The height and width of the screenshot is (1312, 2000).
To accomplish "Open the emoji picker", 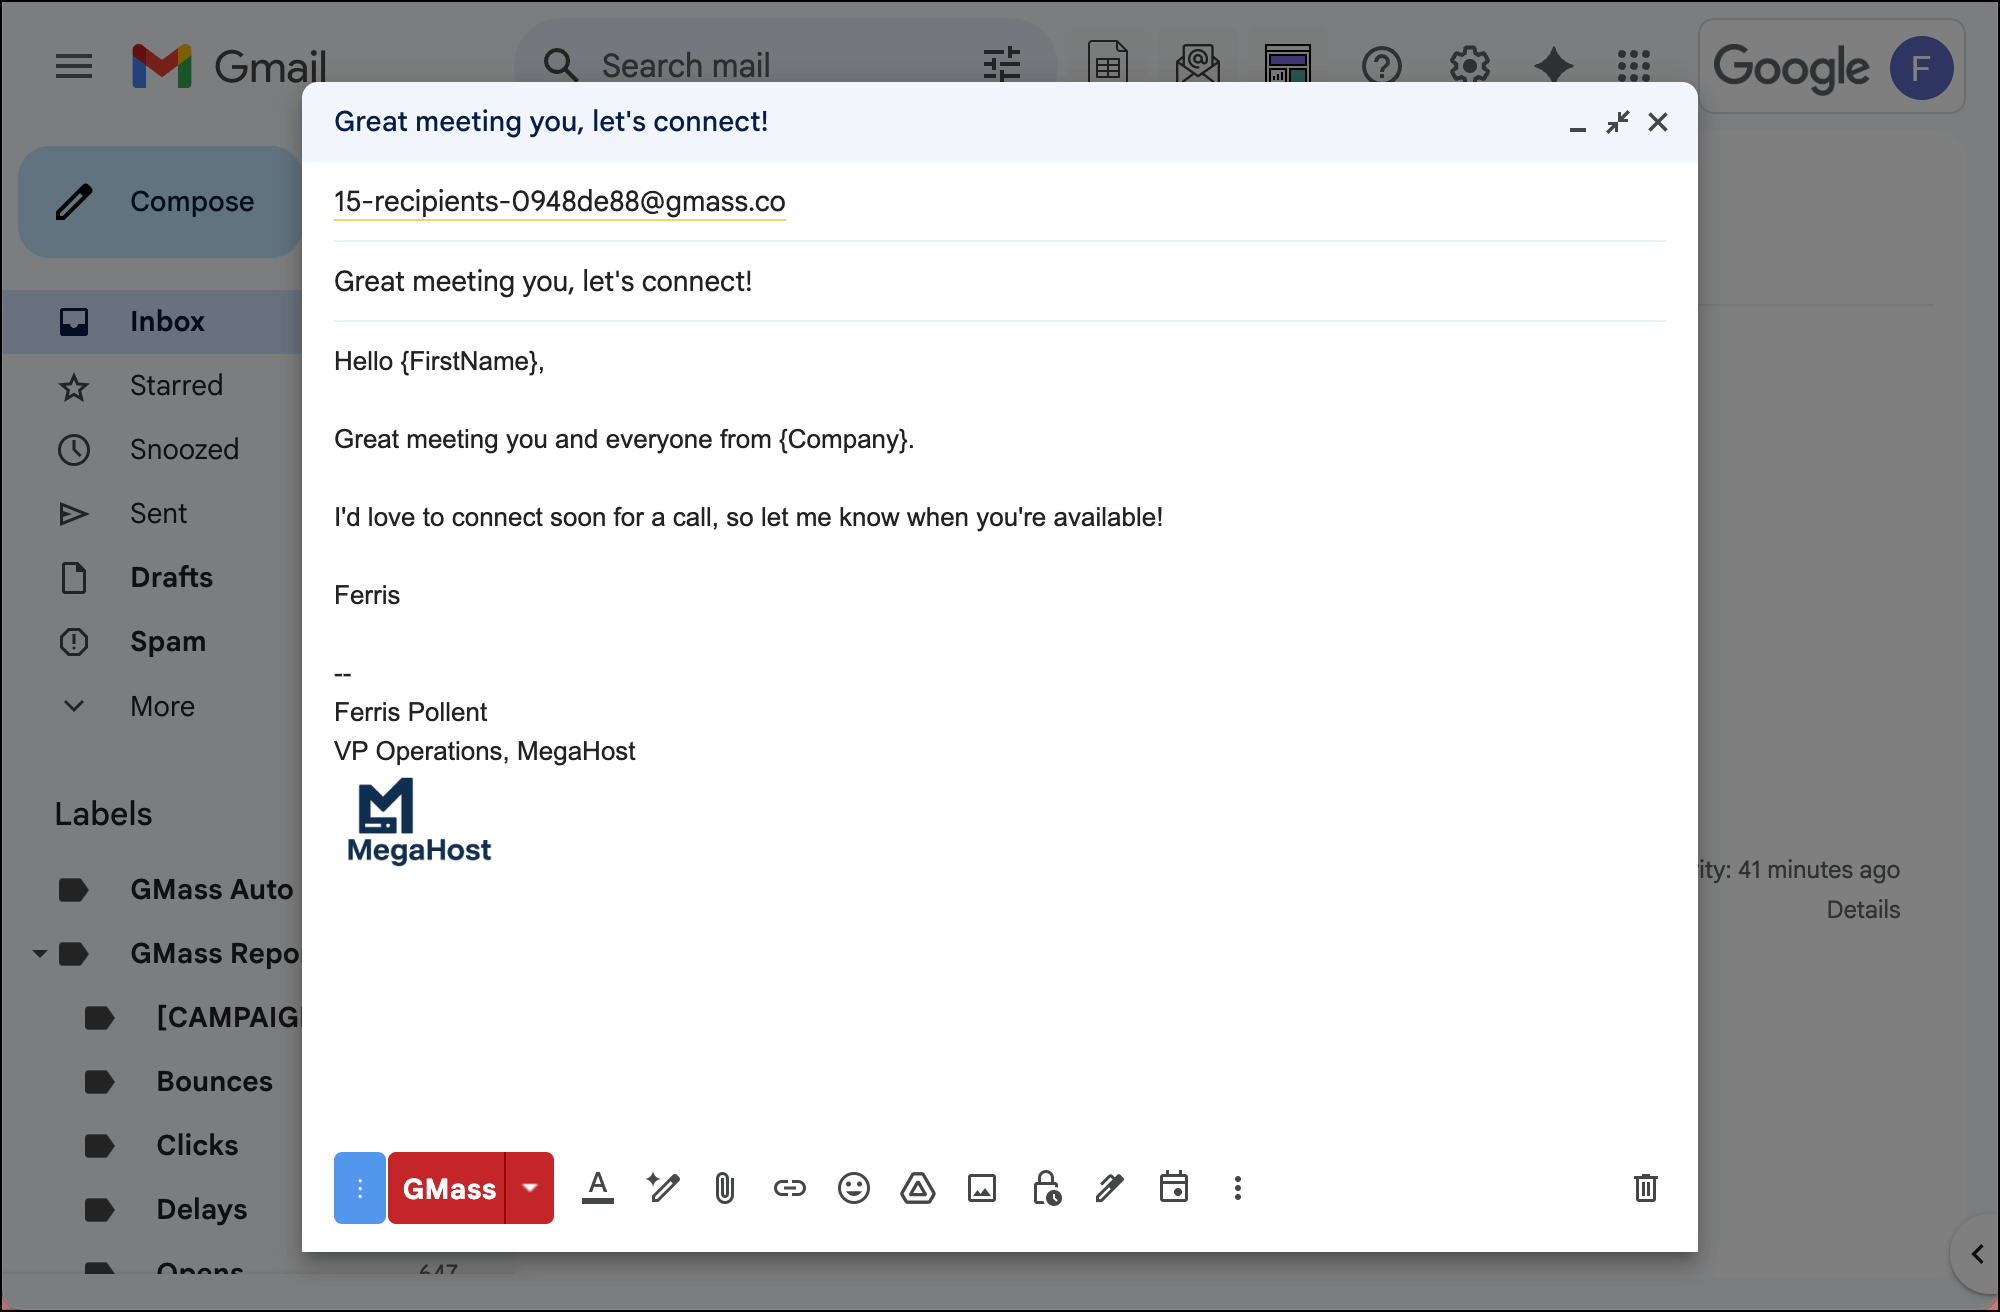I will tap(853, 1188).
